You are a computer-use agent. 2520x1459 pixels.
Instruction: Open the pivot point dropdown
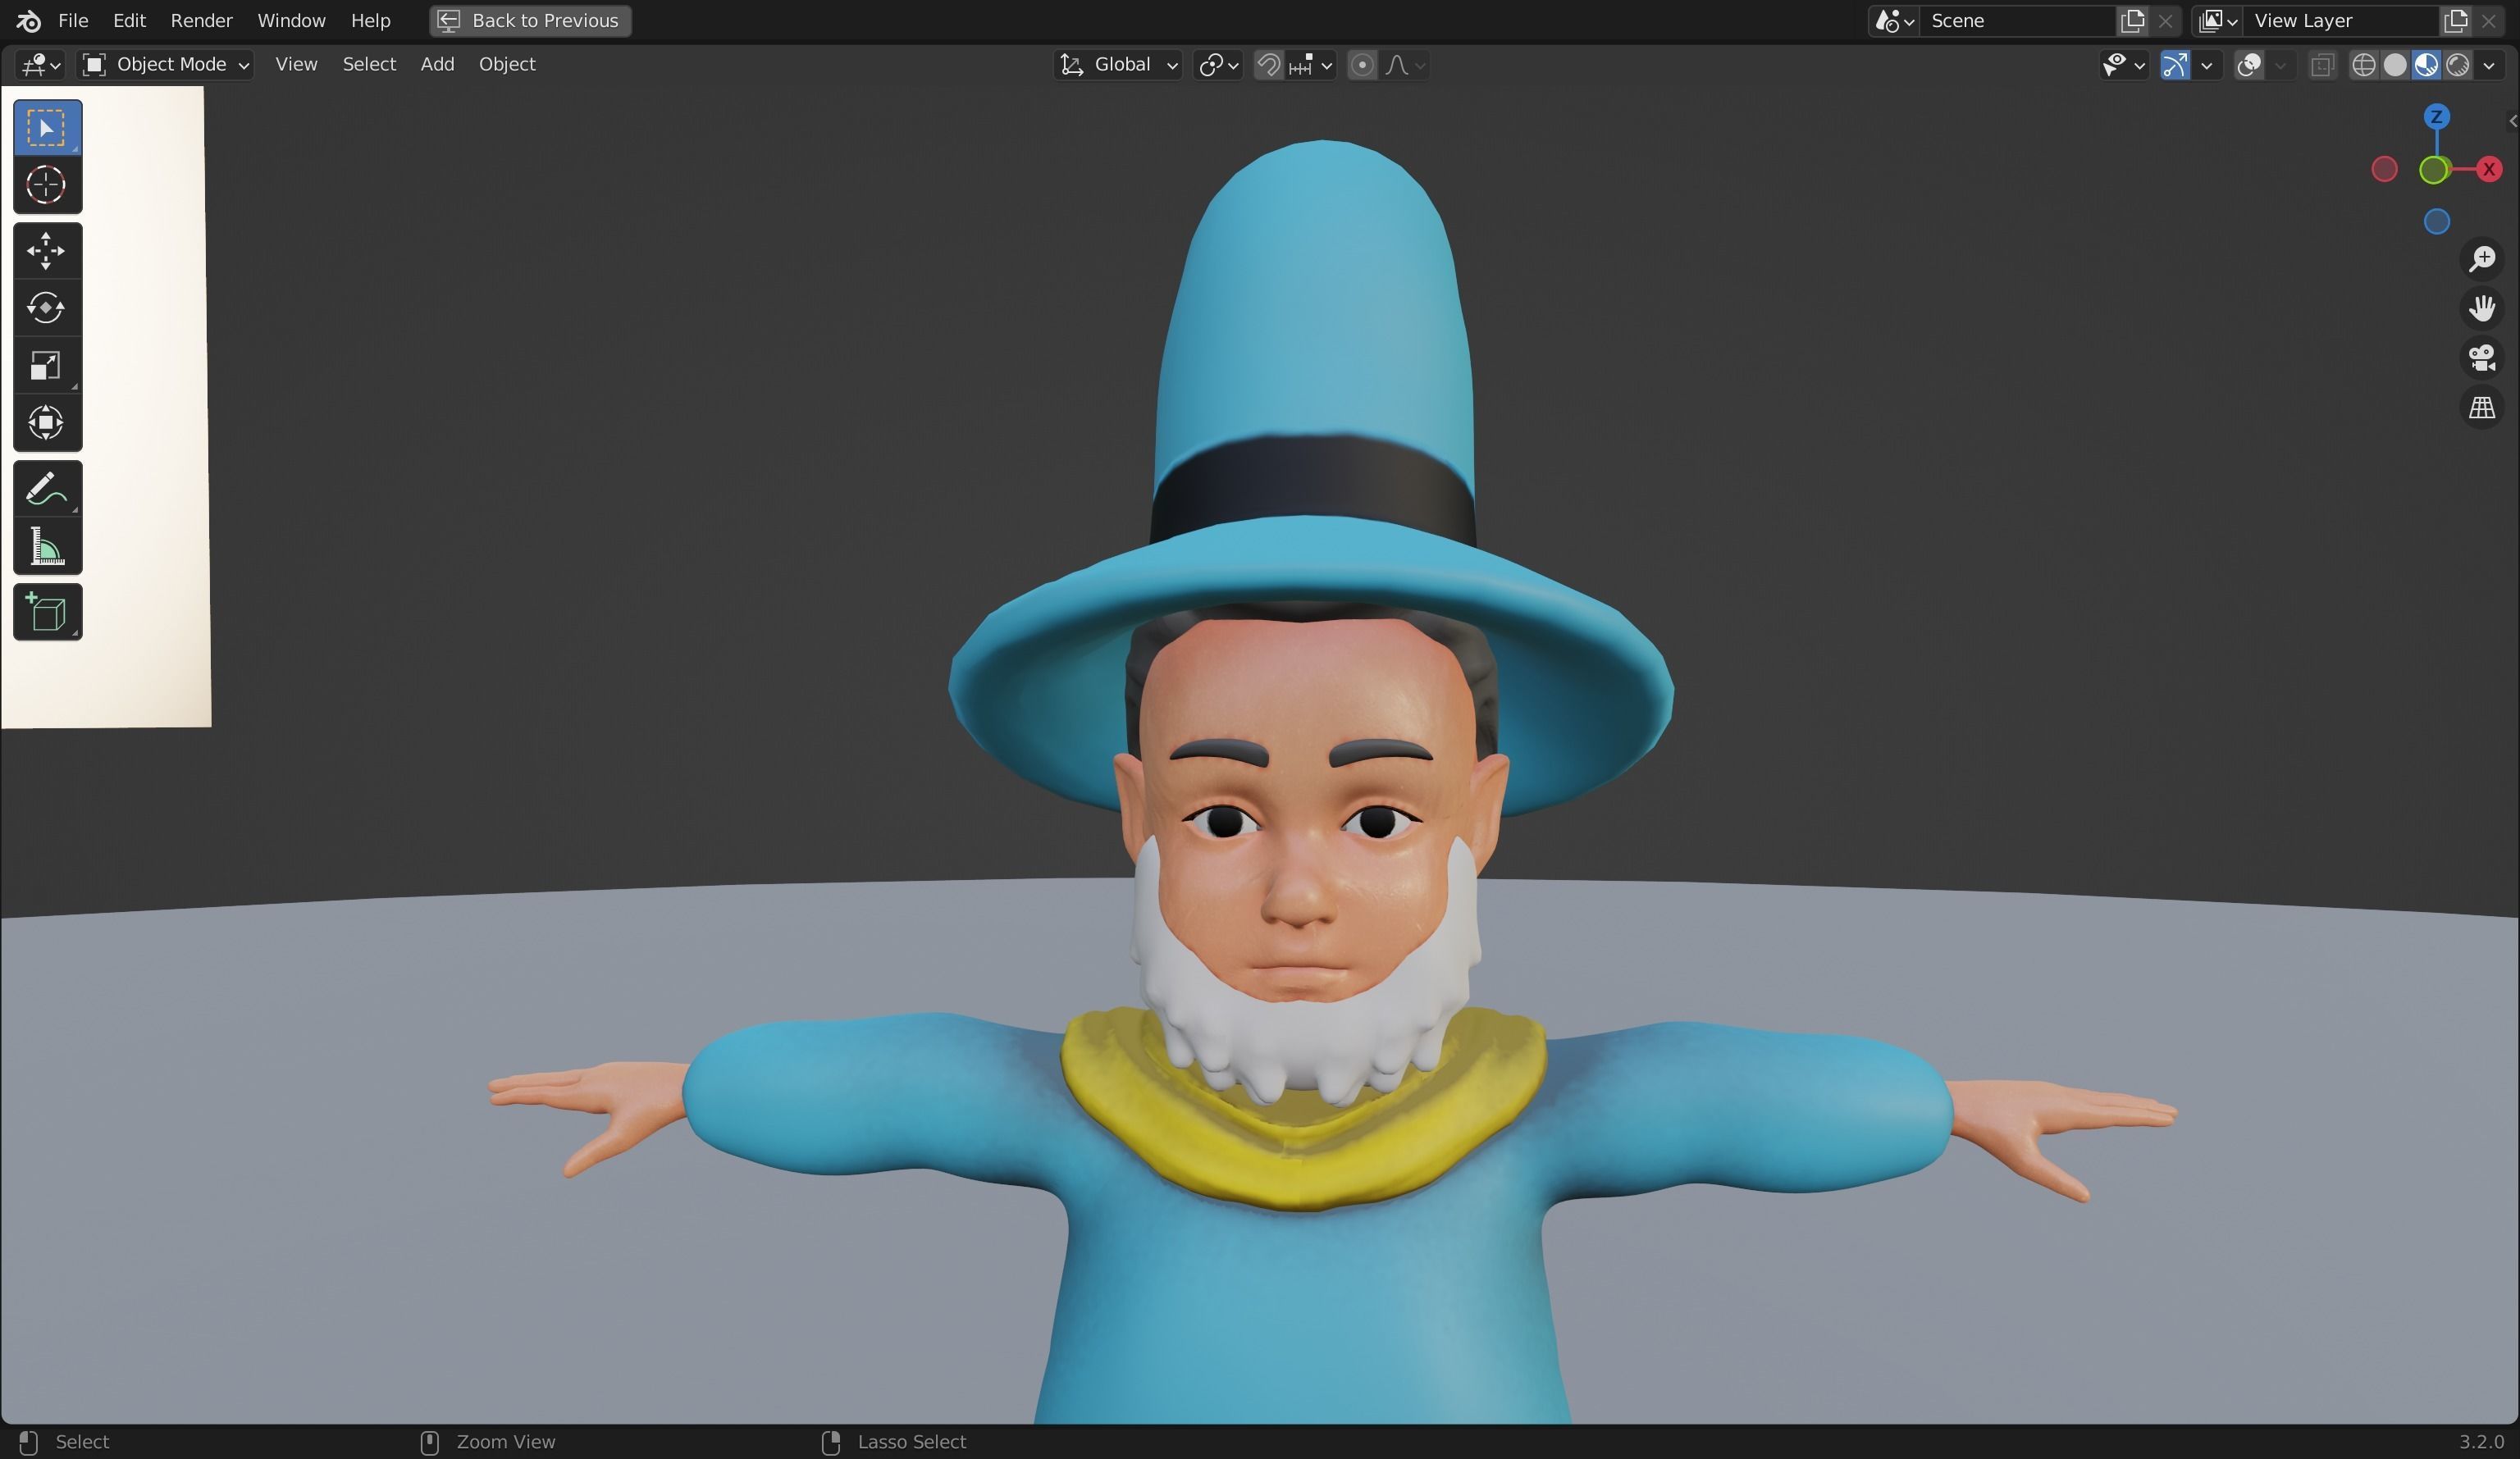point(1218,65)
